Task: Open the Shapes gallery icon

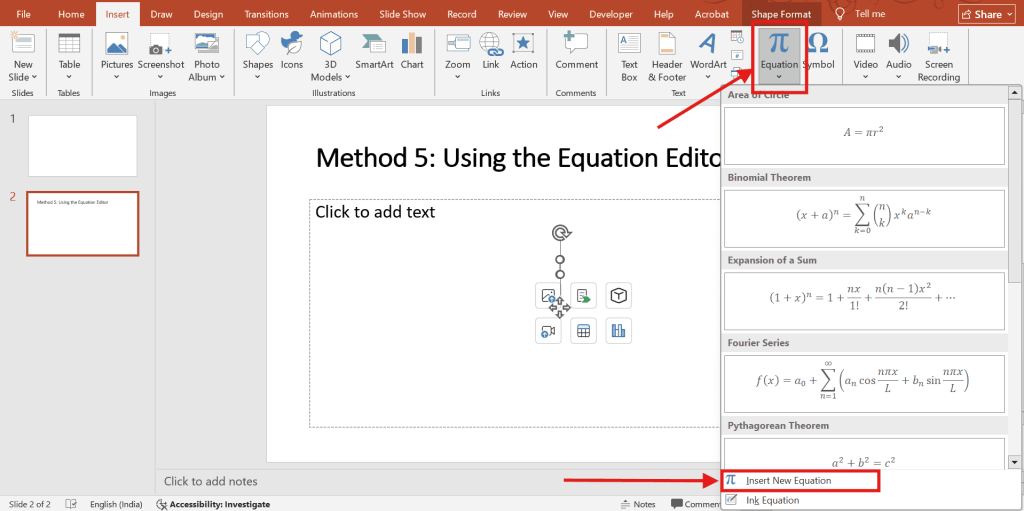Action: coord(257,45)
